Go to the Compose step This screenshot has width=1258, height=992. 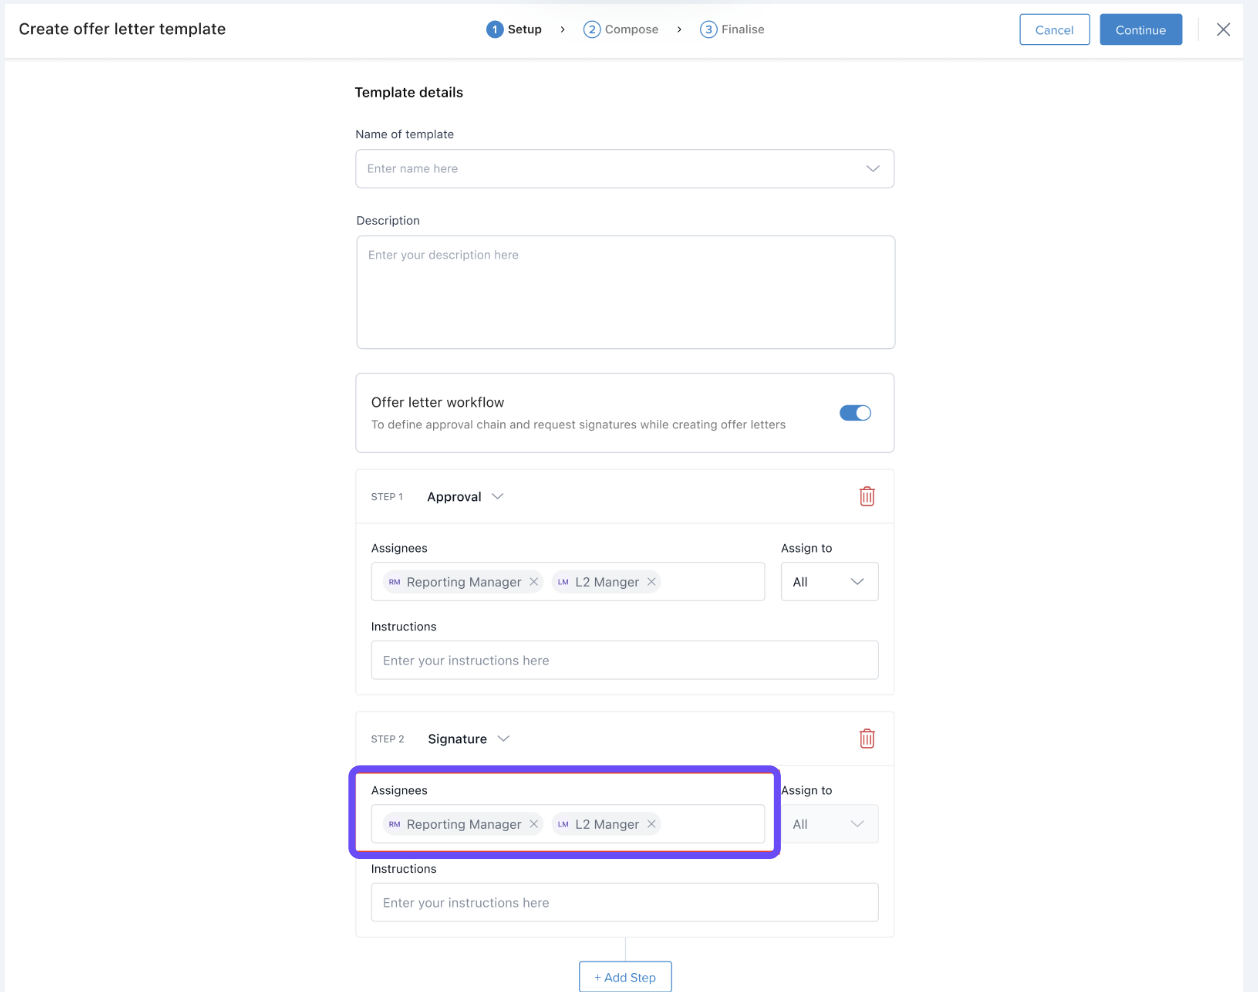621,30
